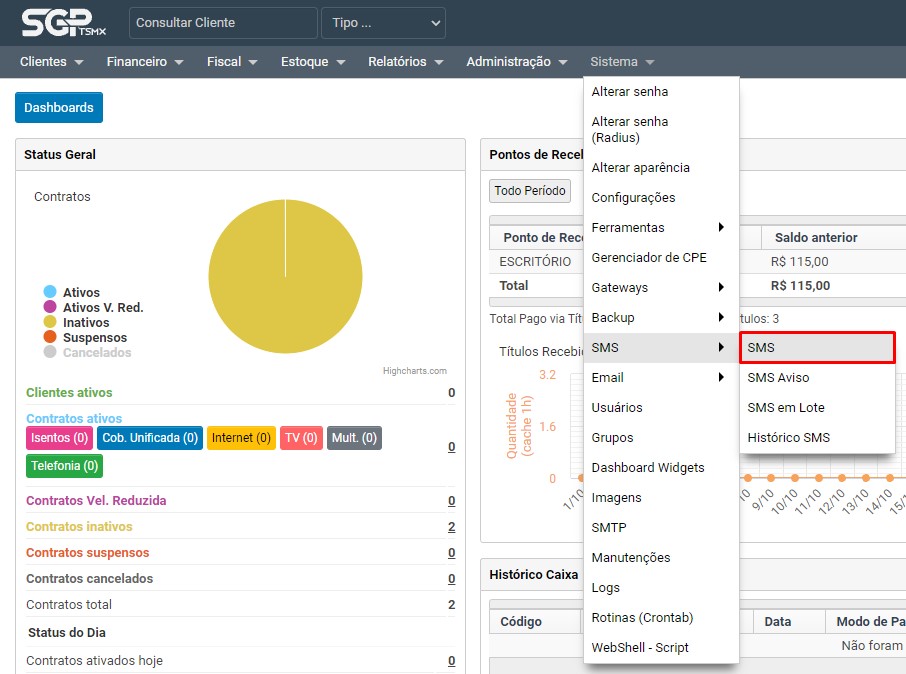Focus the Consultar Cliente search field
906x674 pixels.
coord(223,23)
